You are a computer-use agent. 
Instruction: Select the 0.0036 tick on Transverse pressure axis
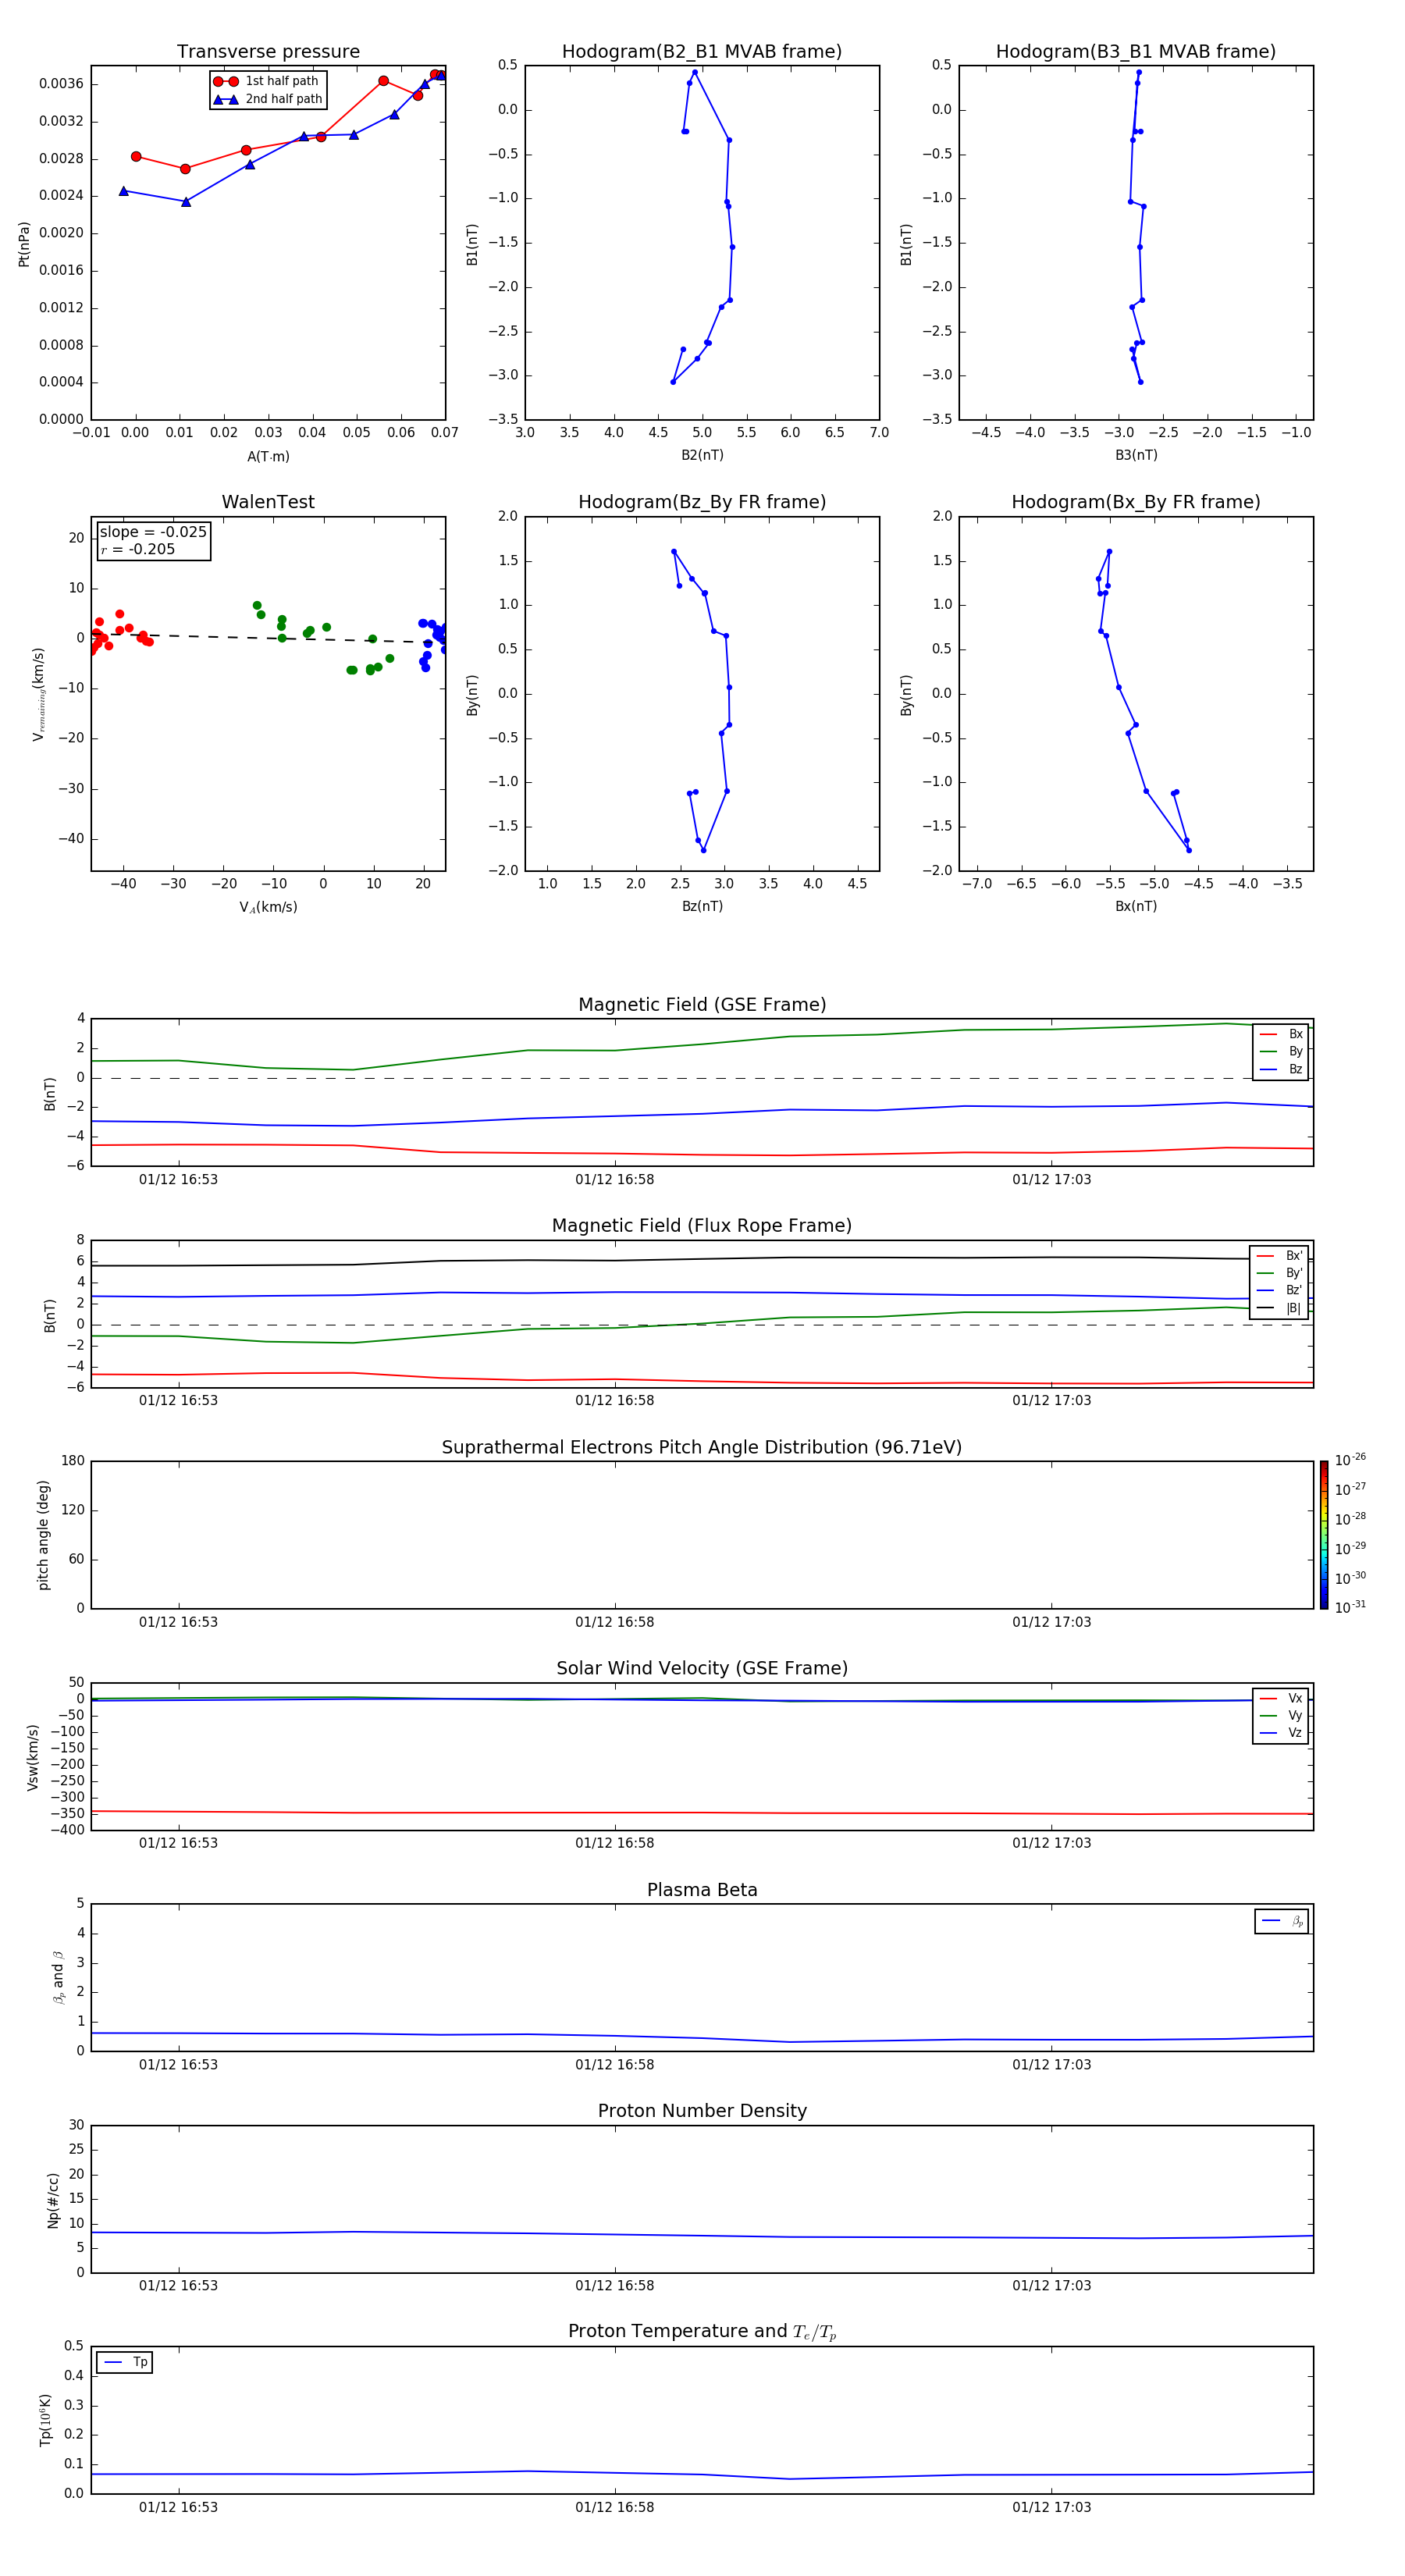pyautogui.click(x=61, y=84)
